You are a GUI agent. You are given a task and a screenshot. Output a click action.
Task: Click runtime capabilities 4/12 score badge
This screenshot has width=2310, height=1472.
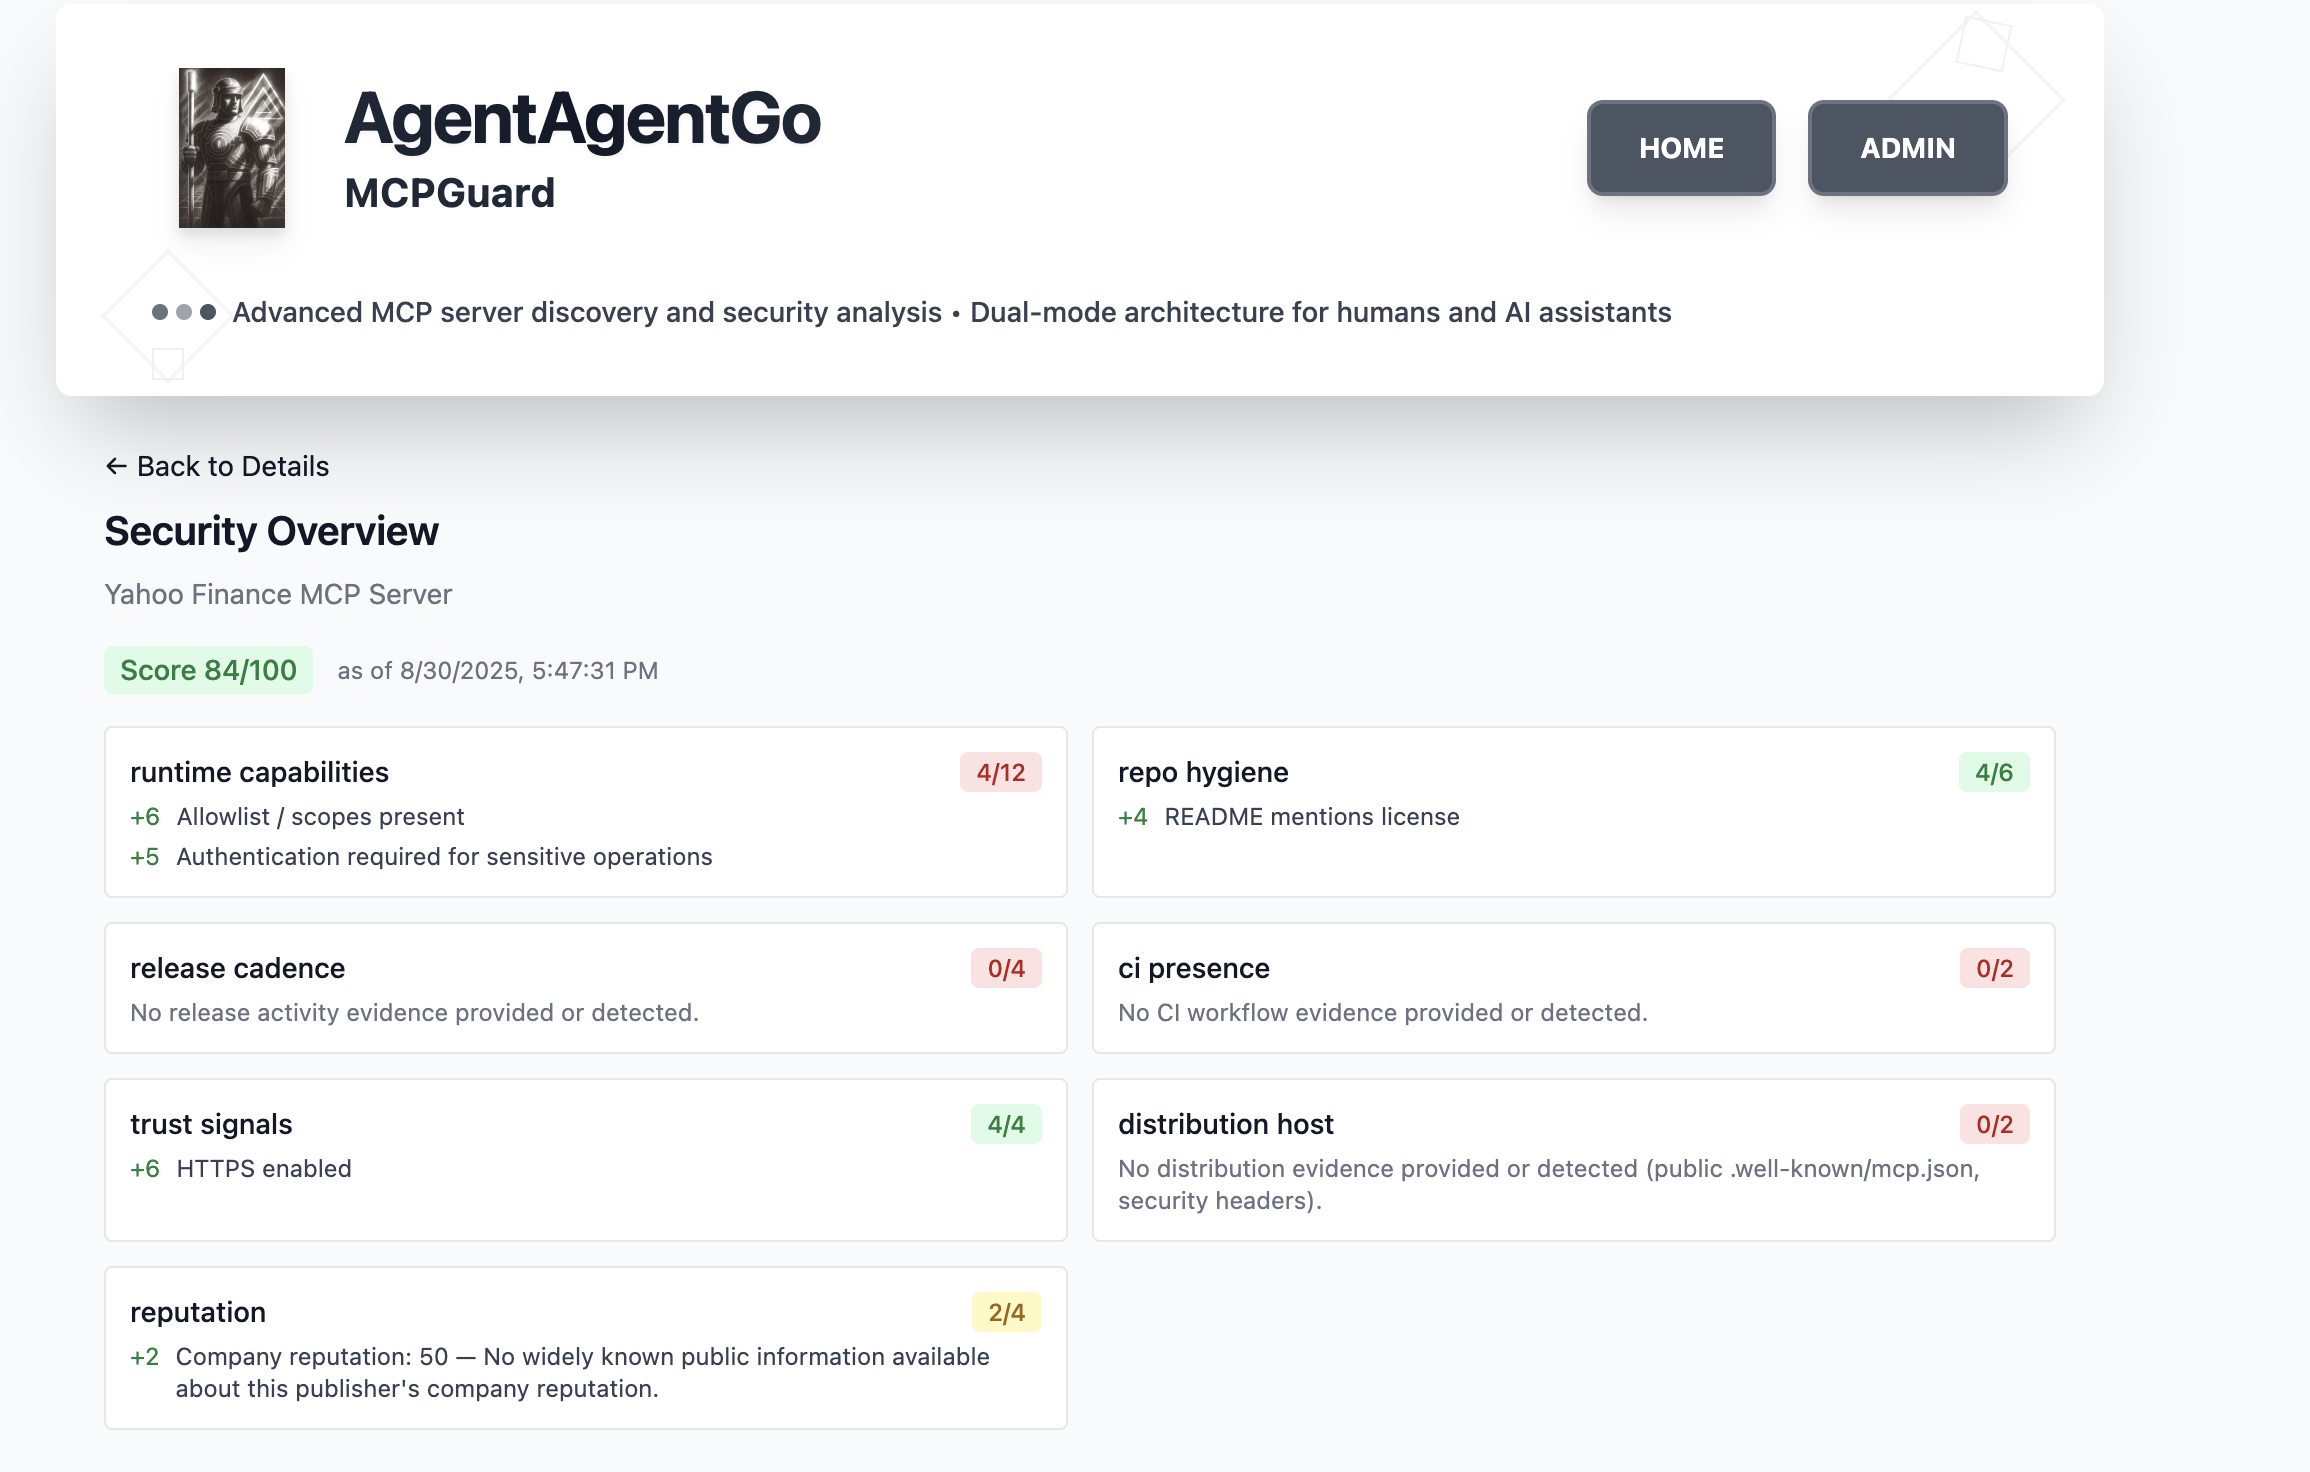(x=1000, y=772)
